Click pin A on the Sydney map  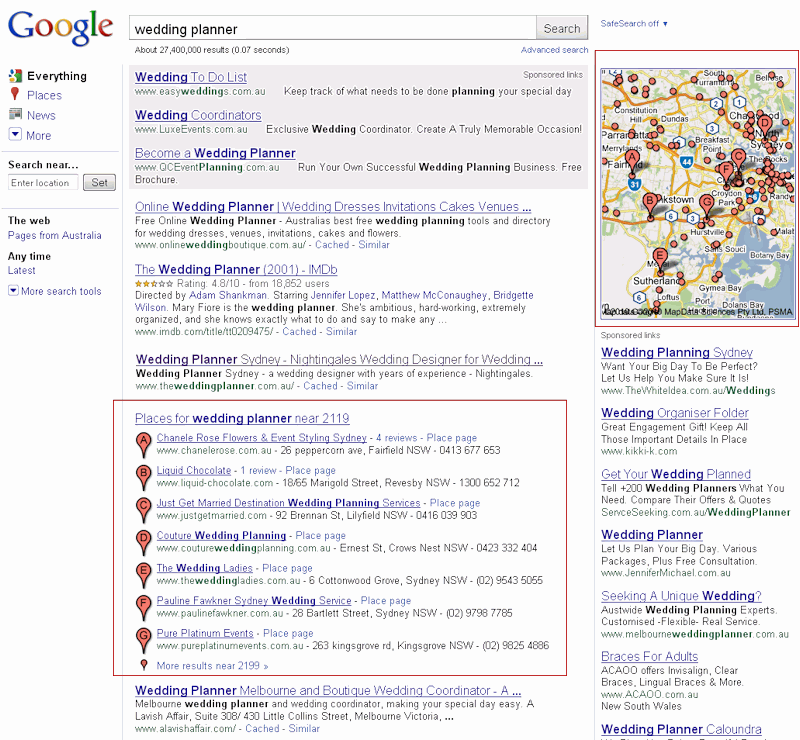pyautogui.click(x=633, y=161)
